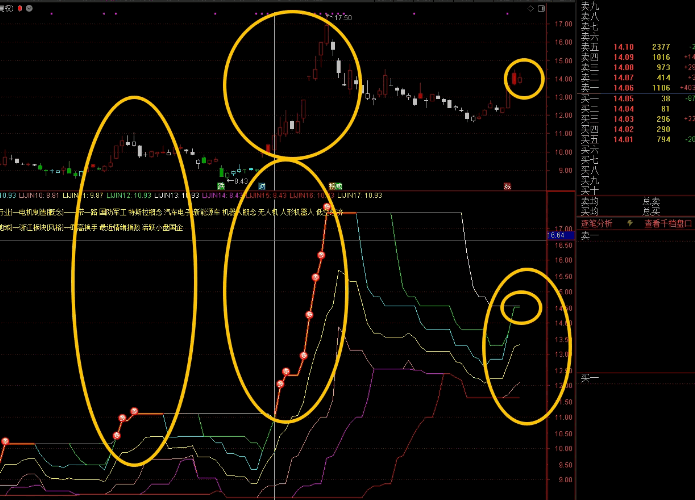This screenshot has height=500, width=695.
Task: Select the sell-four price 14.09
Action: 624,57
